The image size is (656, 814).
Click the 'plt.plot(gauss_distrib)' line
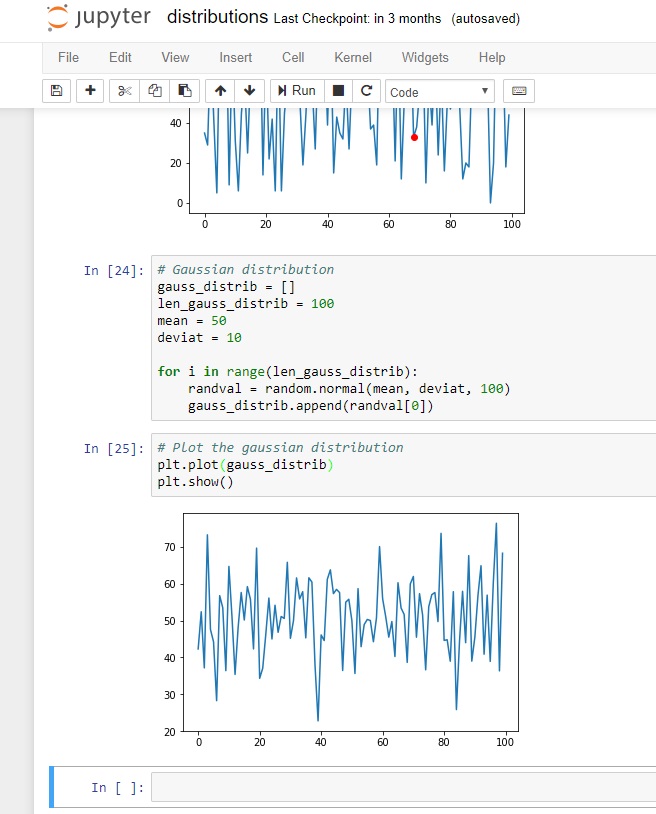pyautogui.click(x=245, y=465)
